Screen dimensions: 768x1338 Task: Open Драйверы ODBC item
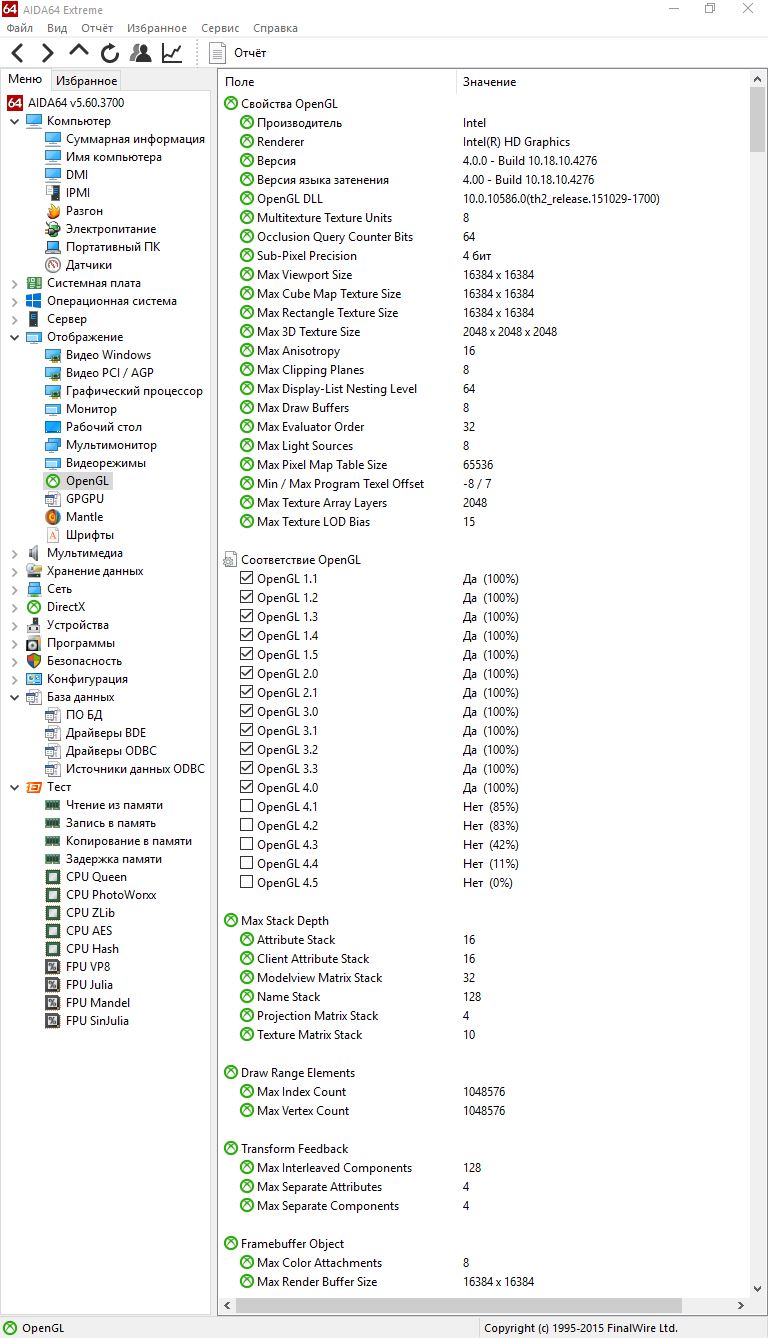[111, 751]
